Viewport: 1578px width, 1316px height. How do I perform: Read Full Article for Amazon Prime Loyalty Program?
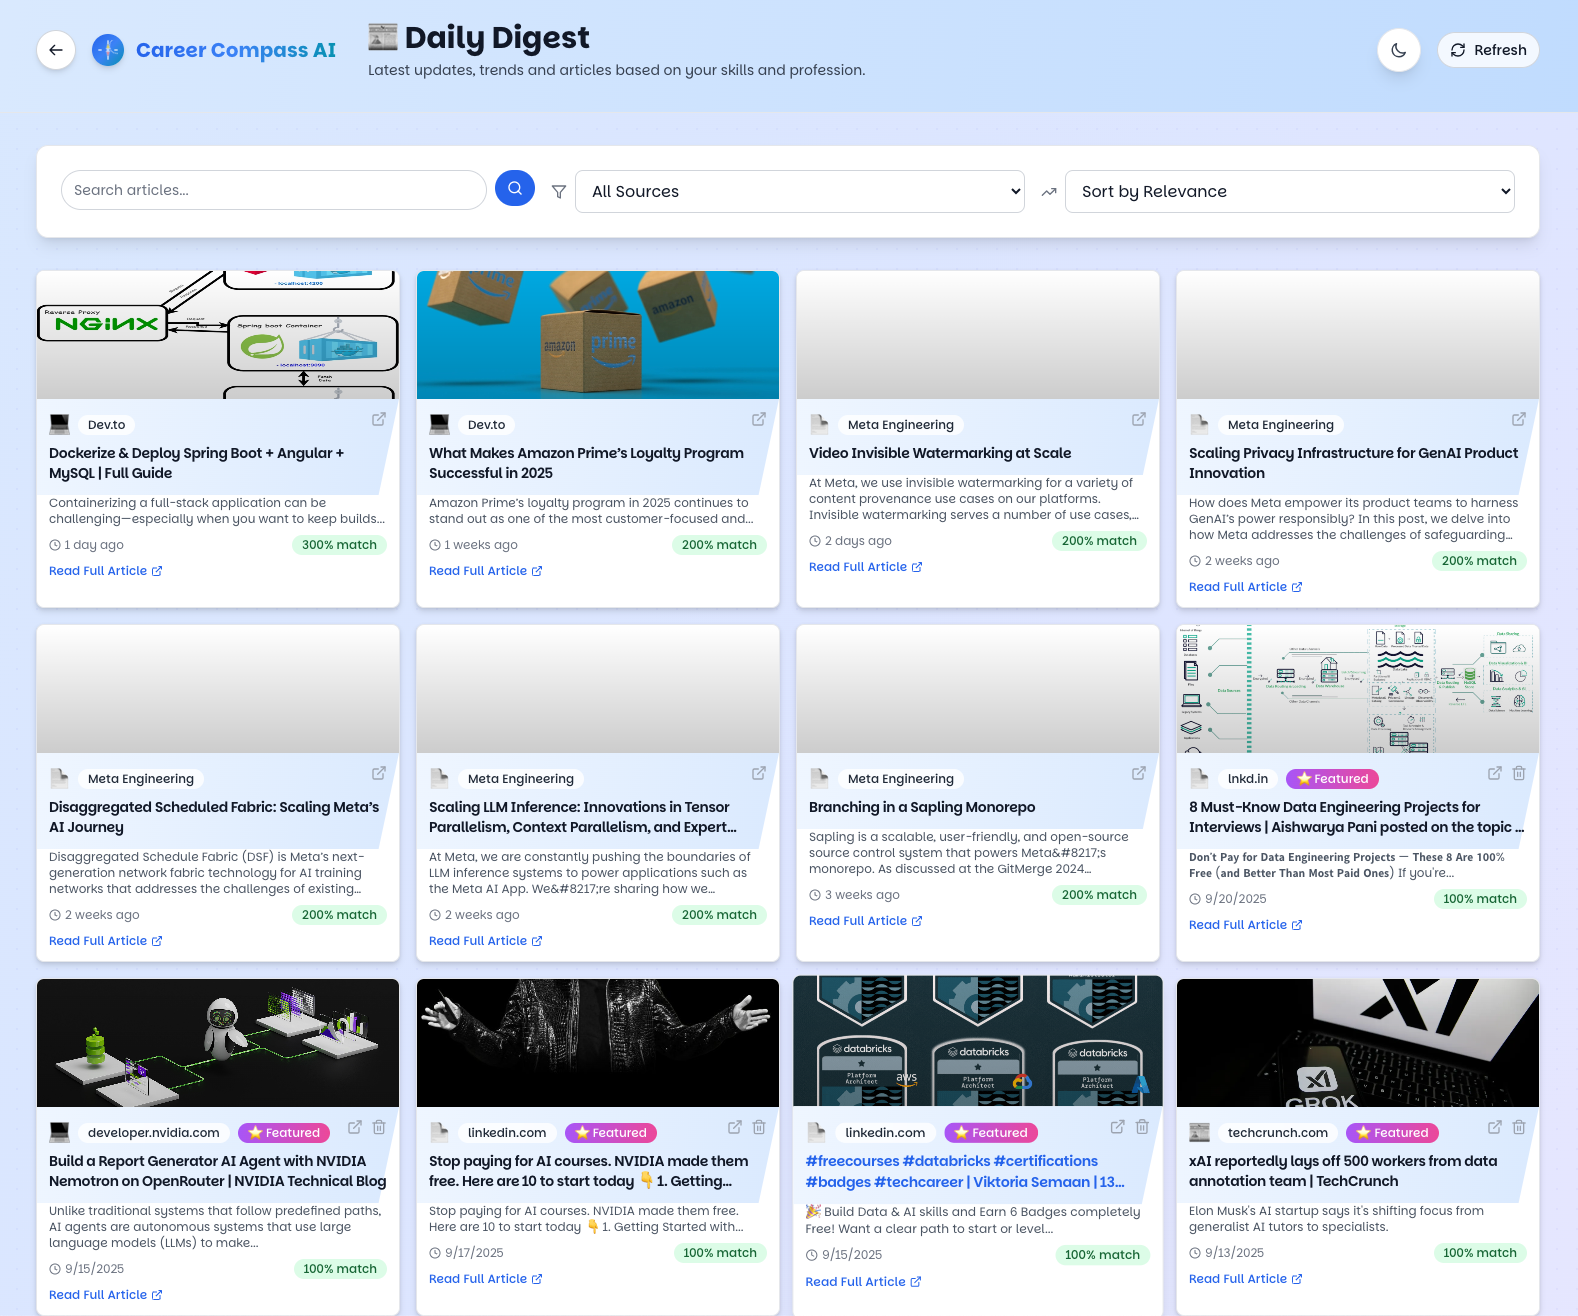click(x=486, y=571)
